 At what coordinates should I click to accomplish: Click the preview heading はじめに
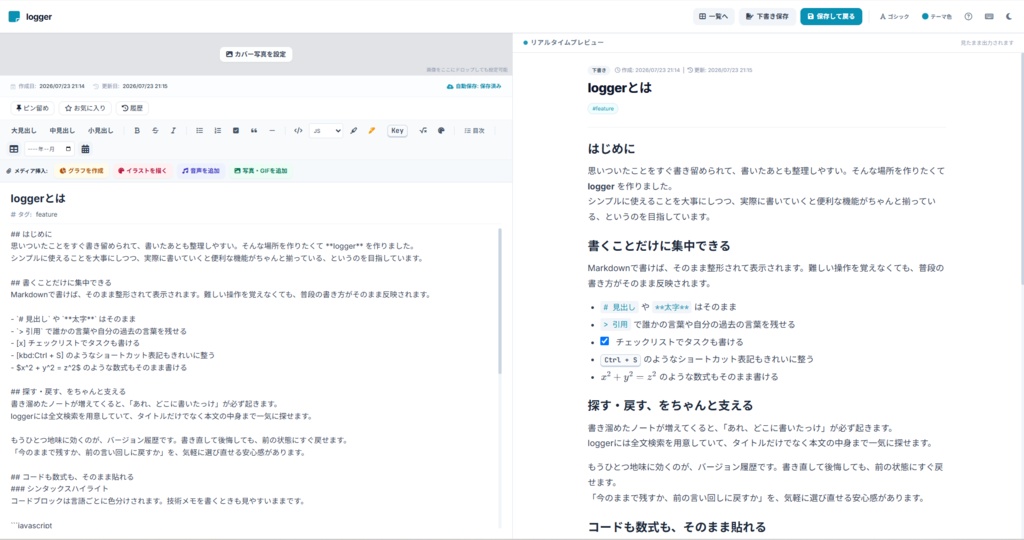pos(611,149)
